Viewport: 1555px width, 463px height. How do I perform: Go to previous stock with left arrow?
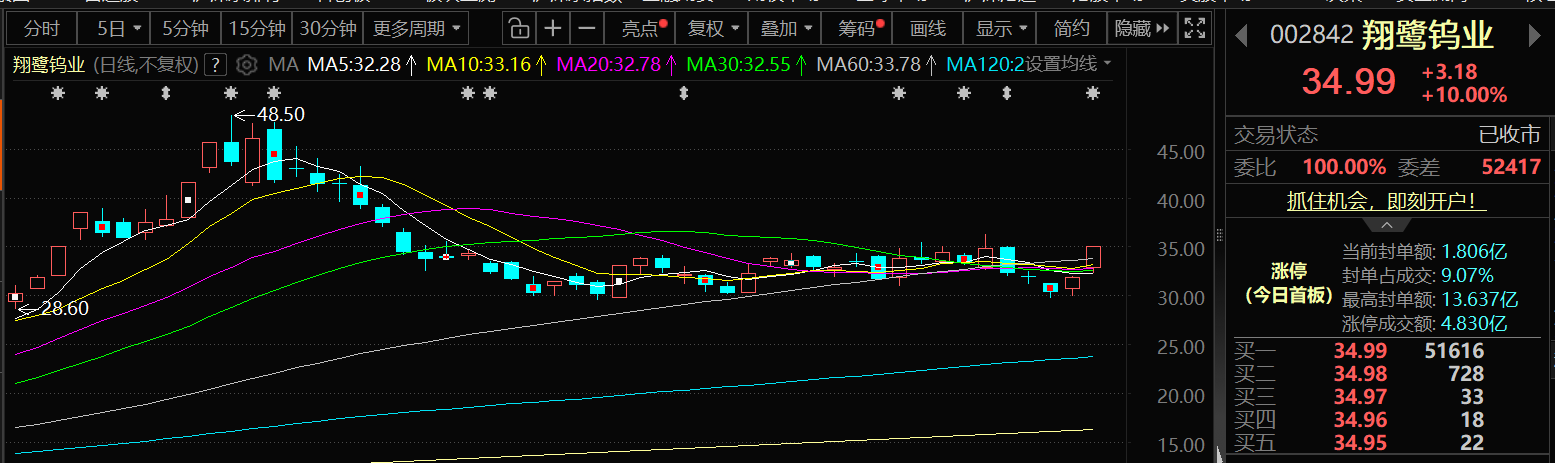pos(1241,36)
